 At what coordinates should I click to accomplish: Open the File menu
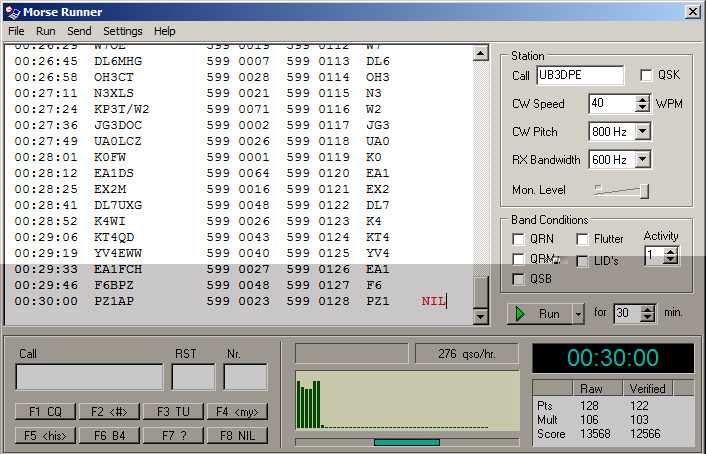(16, 31)
